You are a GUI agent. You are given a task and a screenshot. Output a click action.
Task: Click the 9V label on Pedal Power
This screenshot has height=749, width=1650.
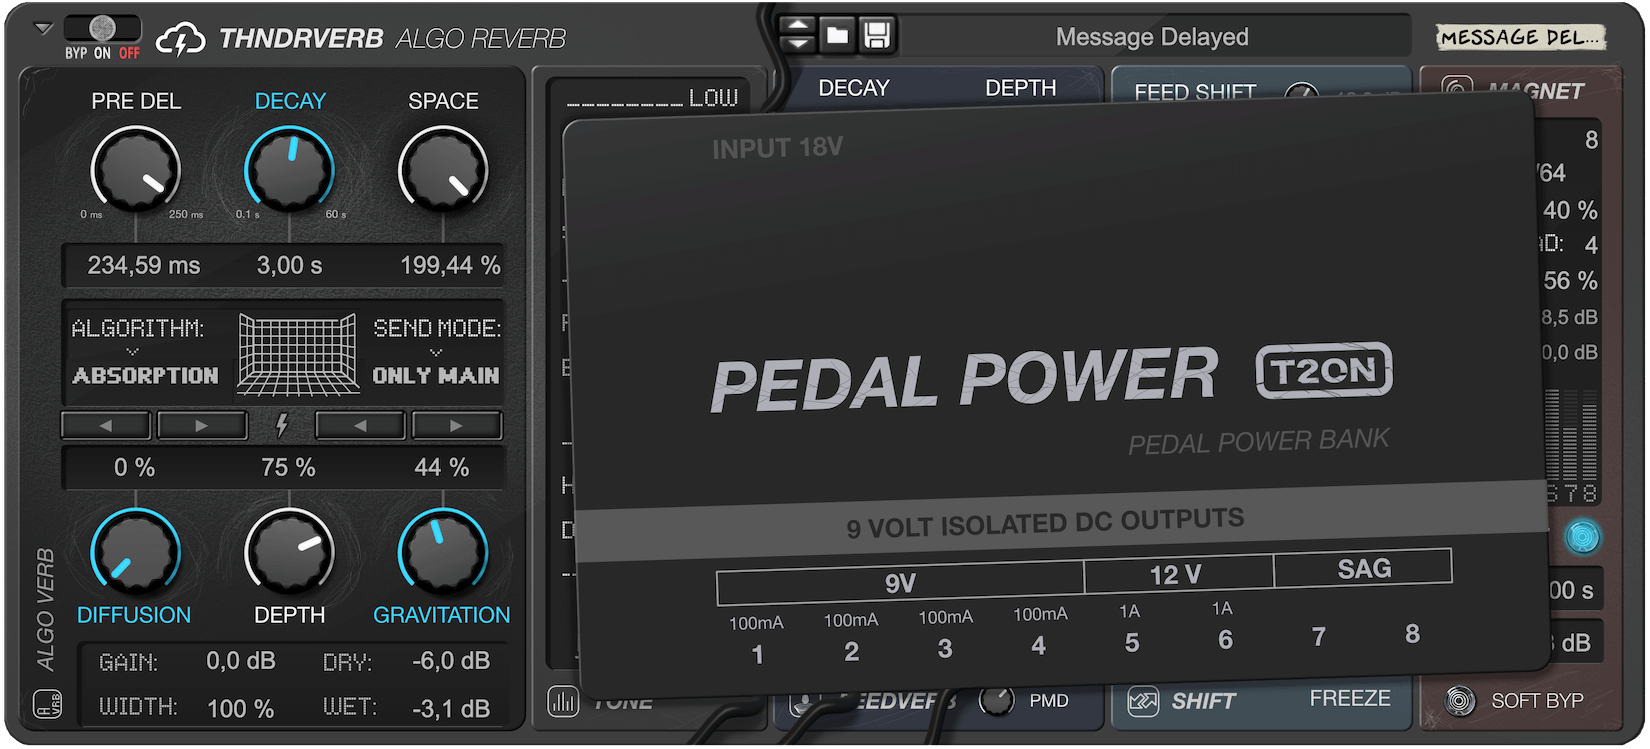coord(900,584)
